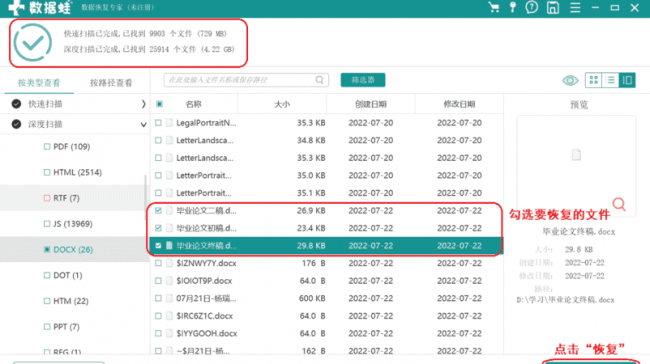Viewport: 650px width, 364px height.
Task: Switch to 按路径查看 tab
Action: pyautogui.click(x=111, y=83)
